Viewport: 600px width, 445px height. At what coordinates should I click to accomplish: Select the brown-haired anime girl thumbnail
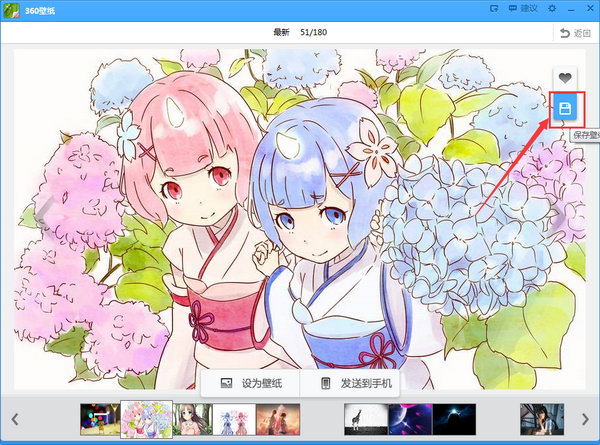tap(192, 419)
